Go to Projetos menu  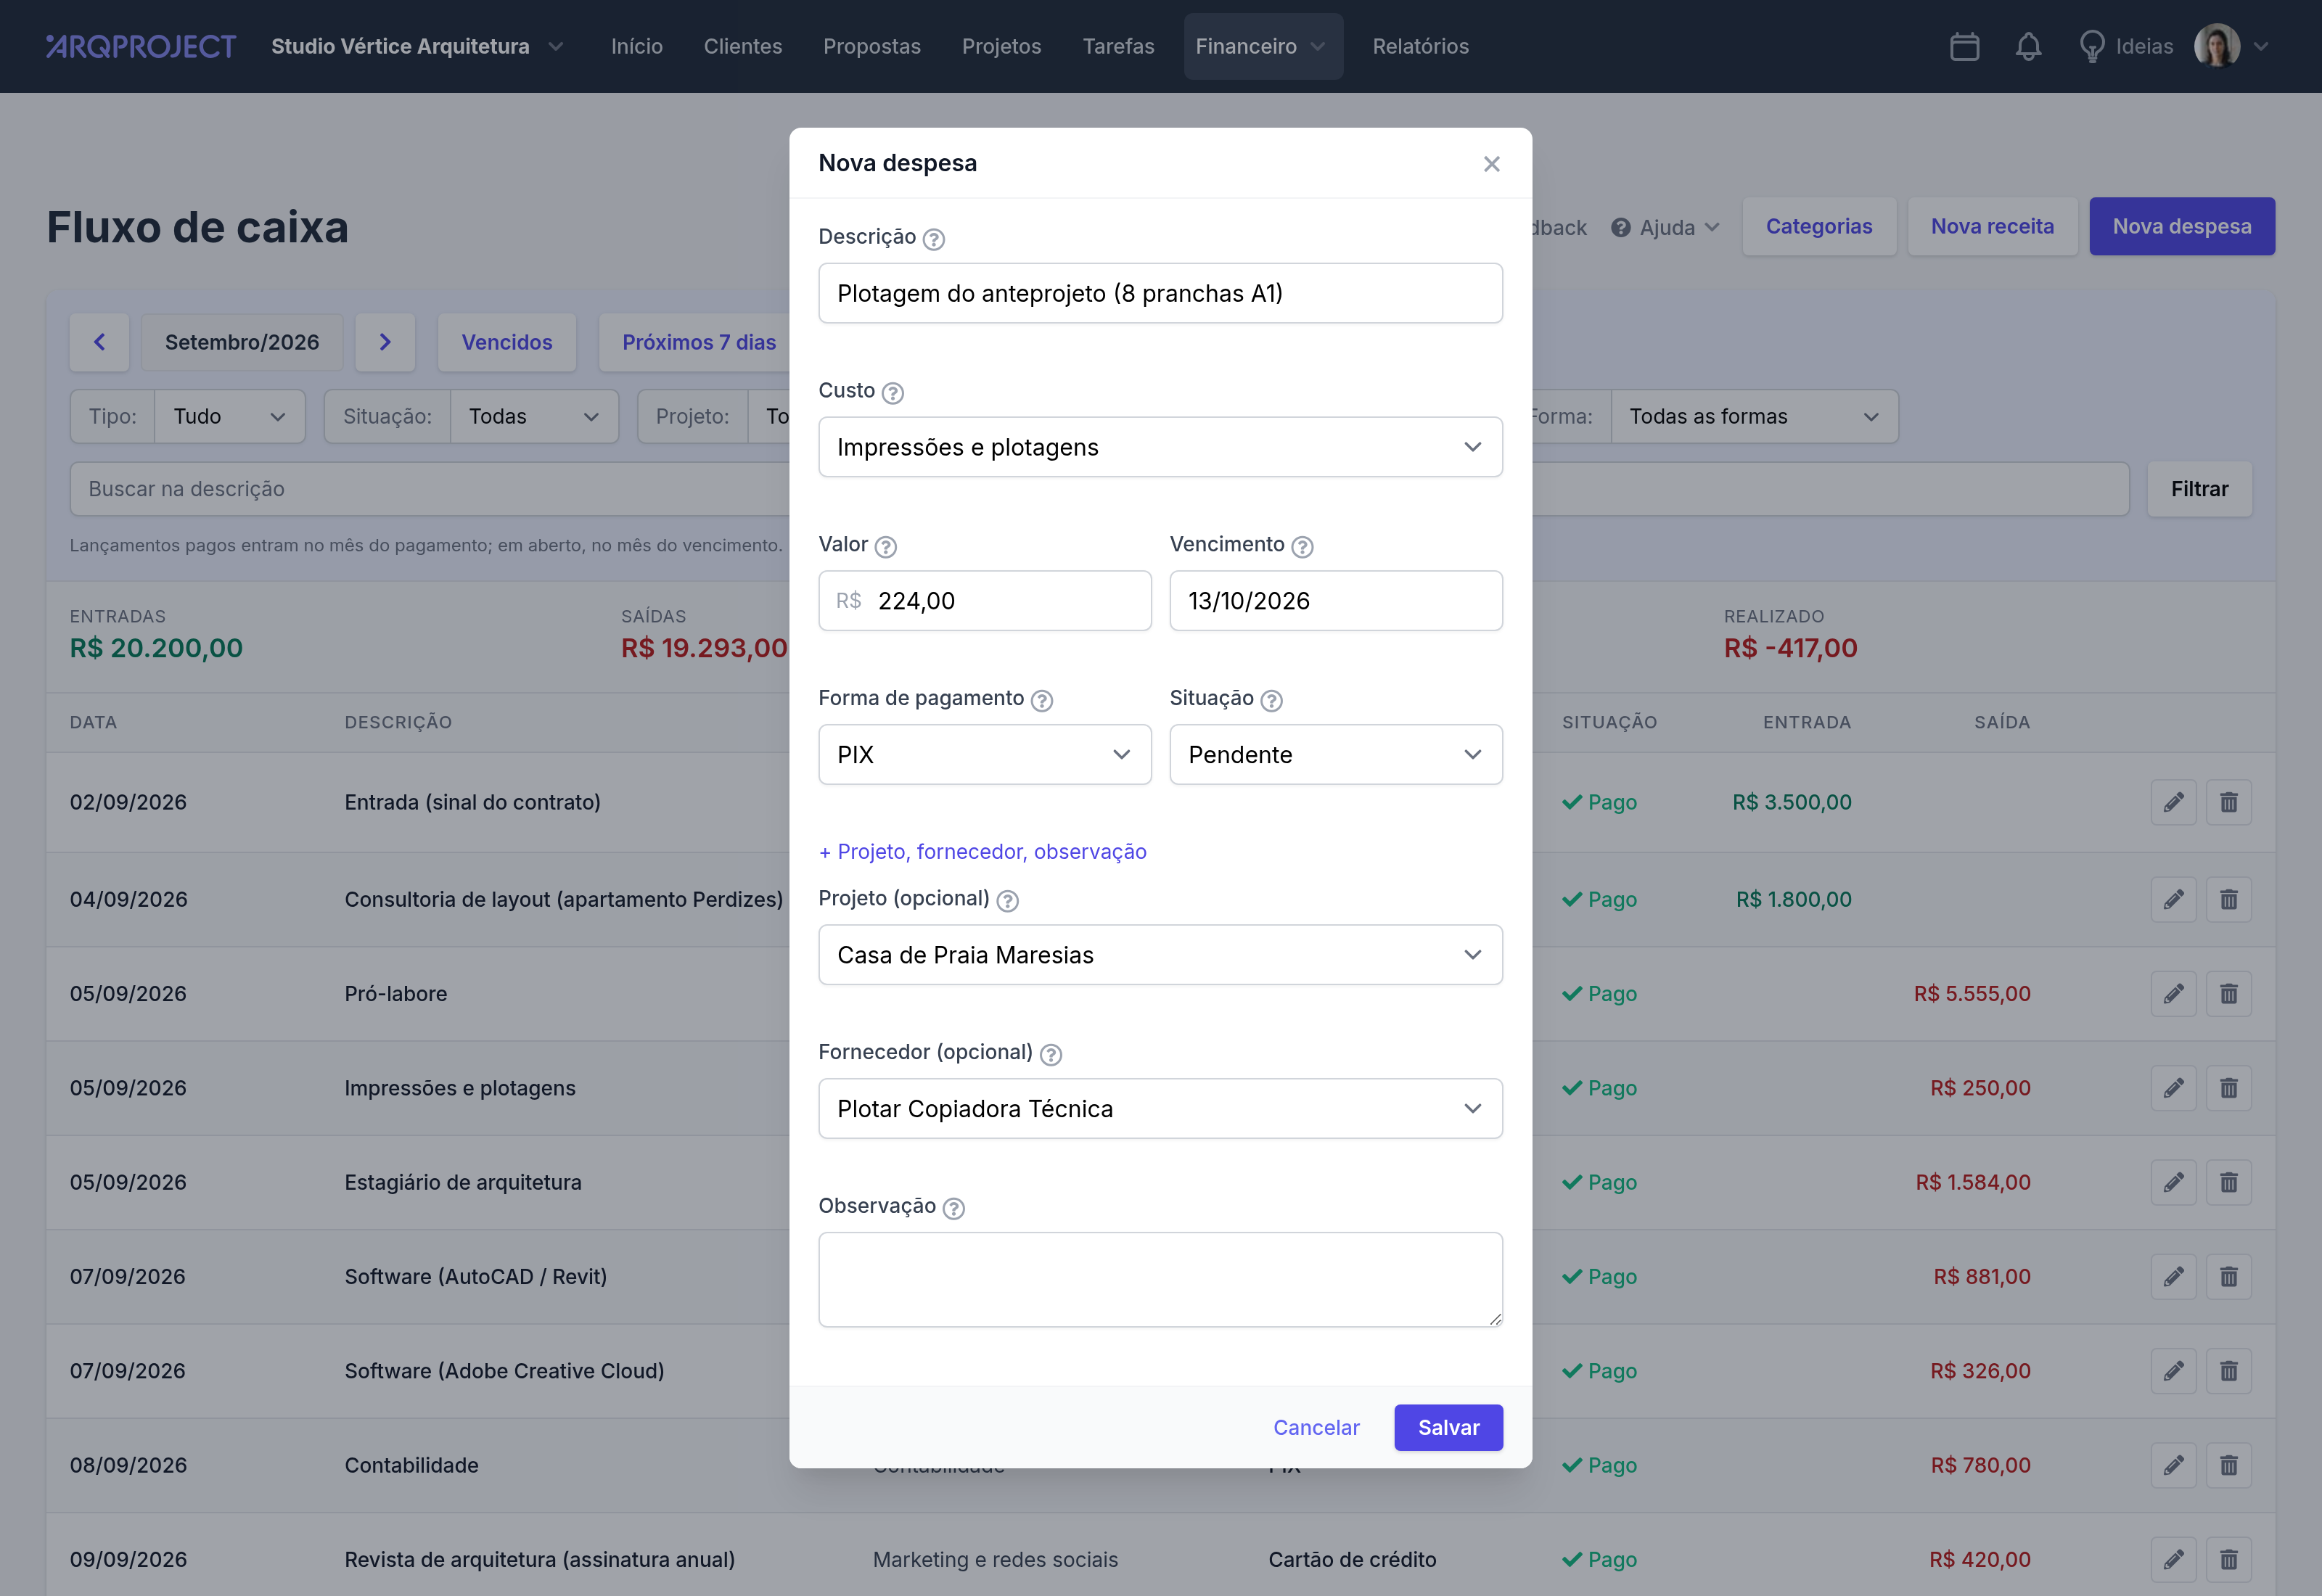coord(1001,47)
